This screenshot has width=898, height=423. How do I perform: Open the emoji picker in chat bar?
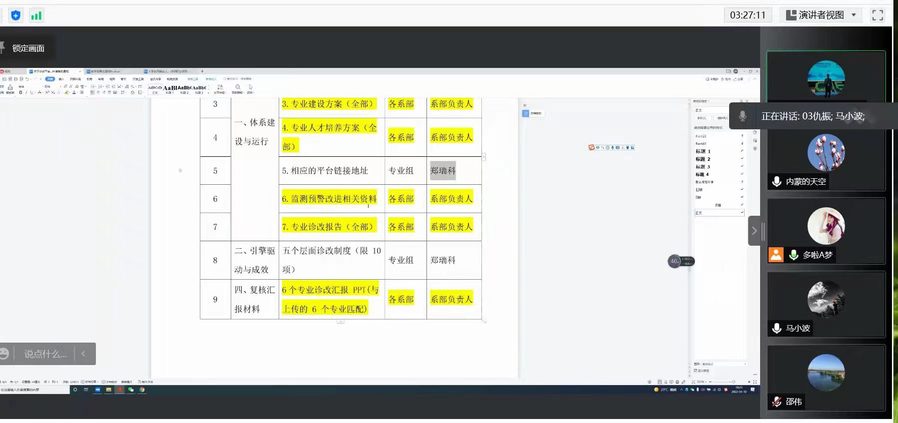(6, 353)
